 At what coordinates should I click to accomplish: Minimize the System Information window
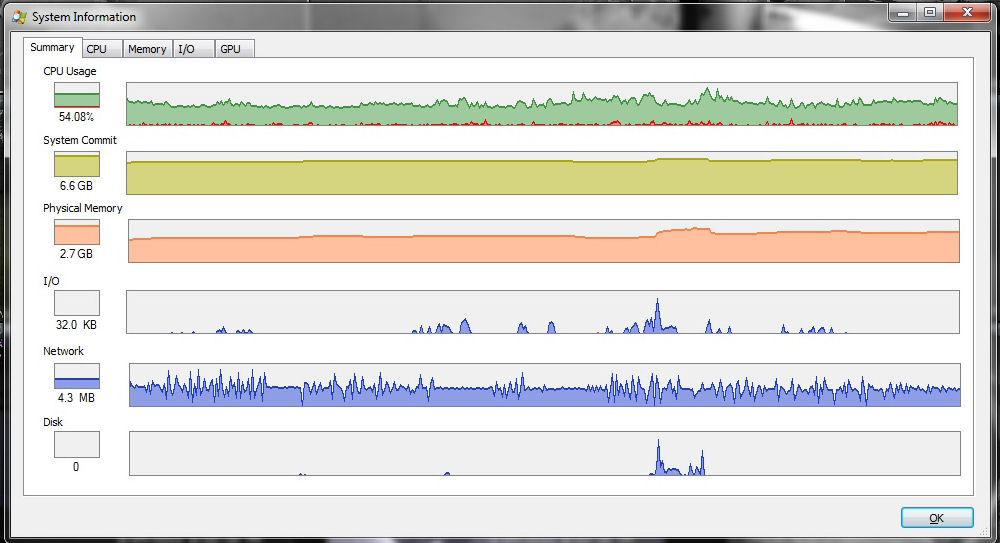click(902, 12)
